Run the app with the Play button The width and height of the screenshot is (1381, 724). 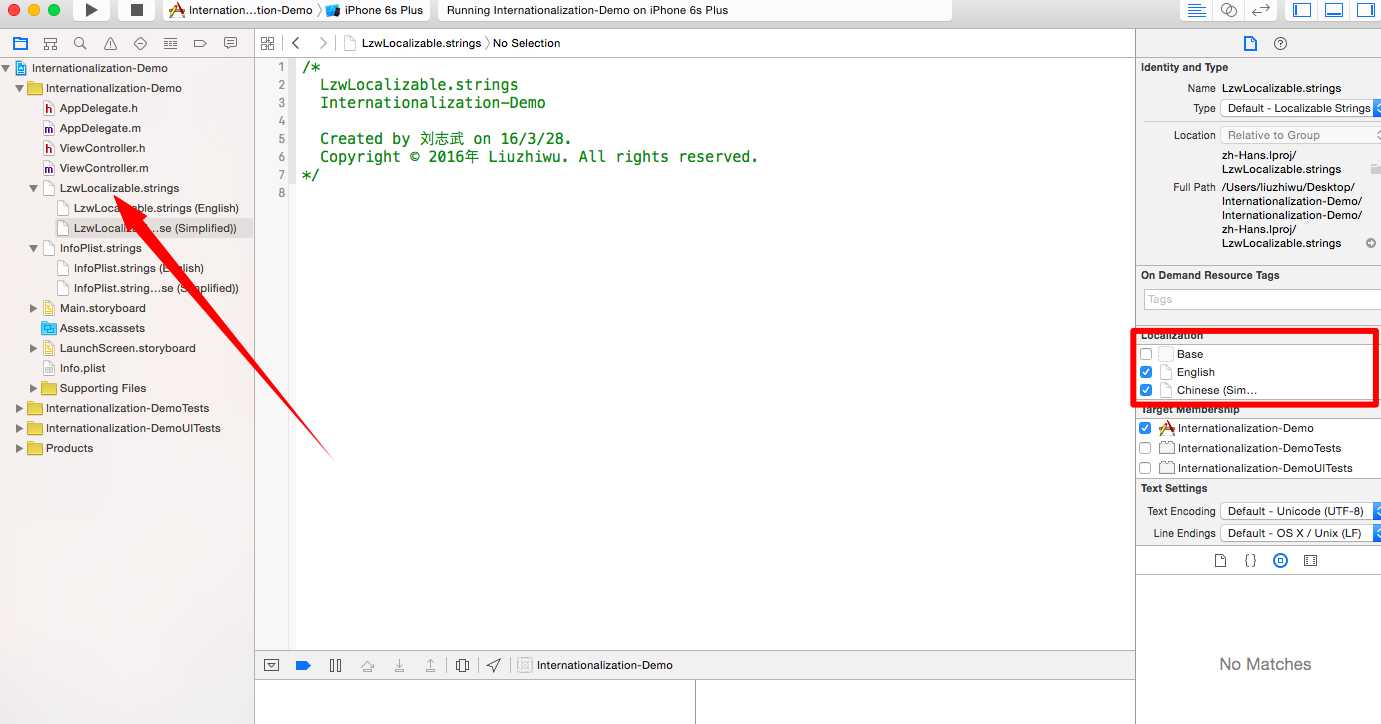[x=91, y=10]
